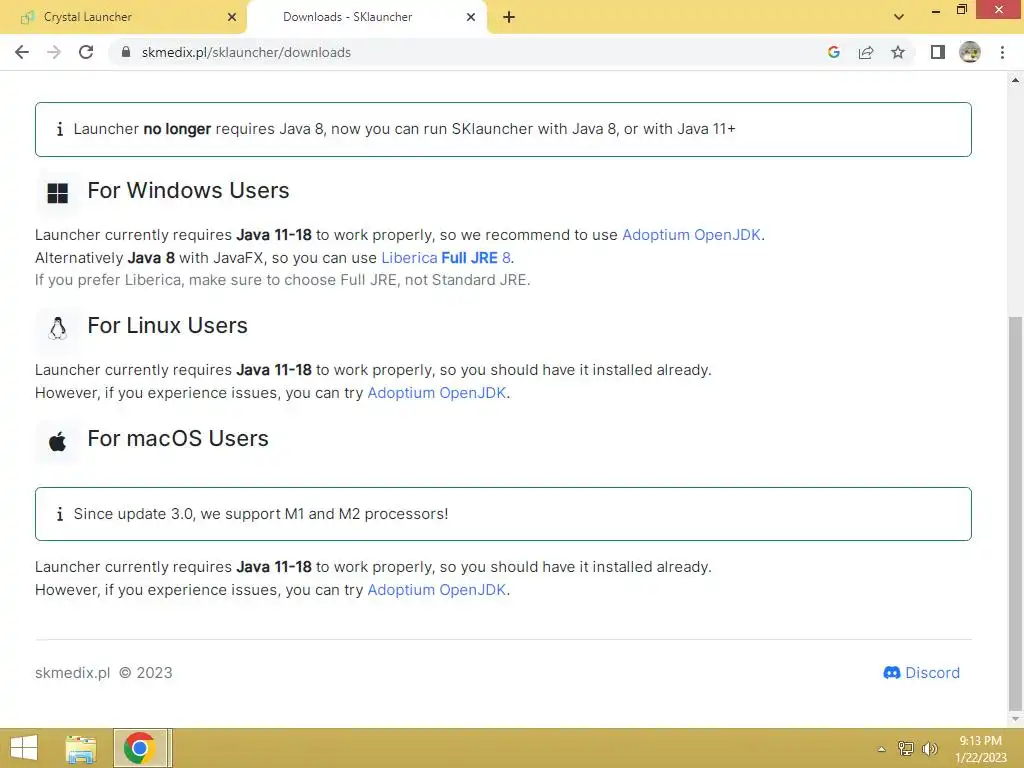Click the For Windows Users heading
Viewport: 1024px width, 768px height.
188,191
